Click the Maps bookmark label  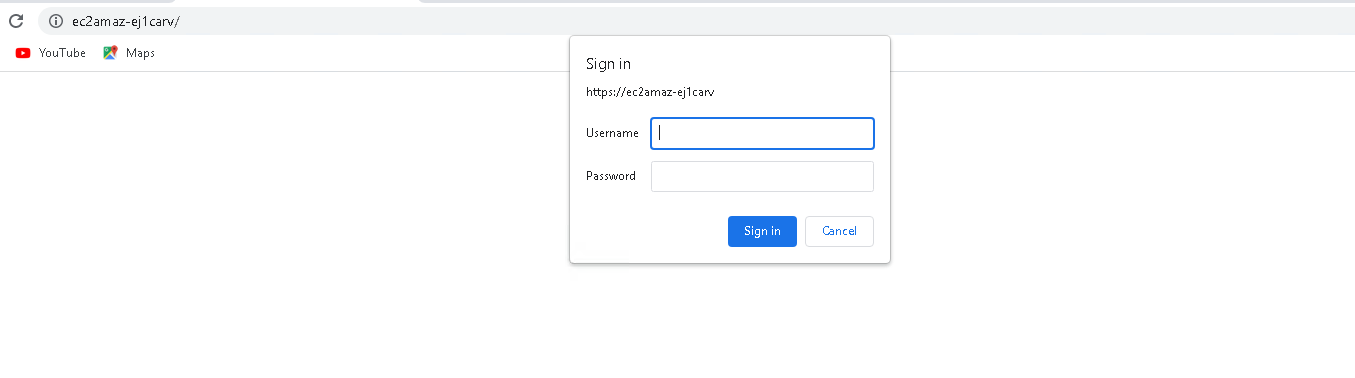140,53
